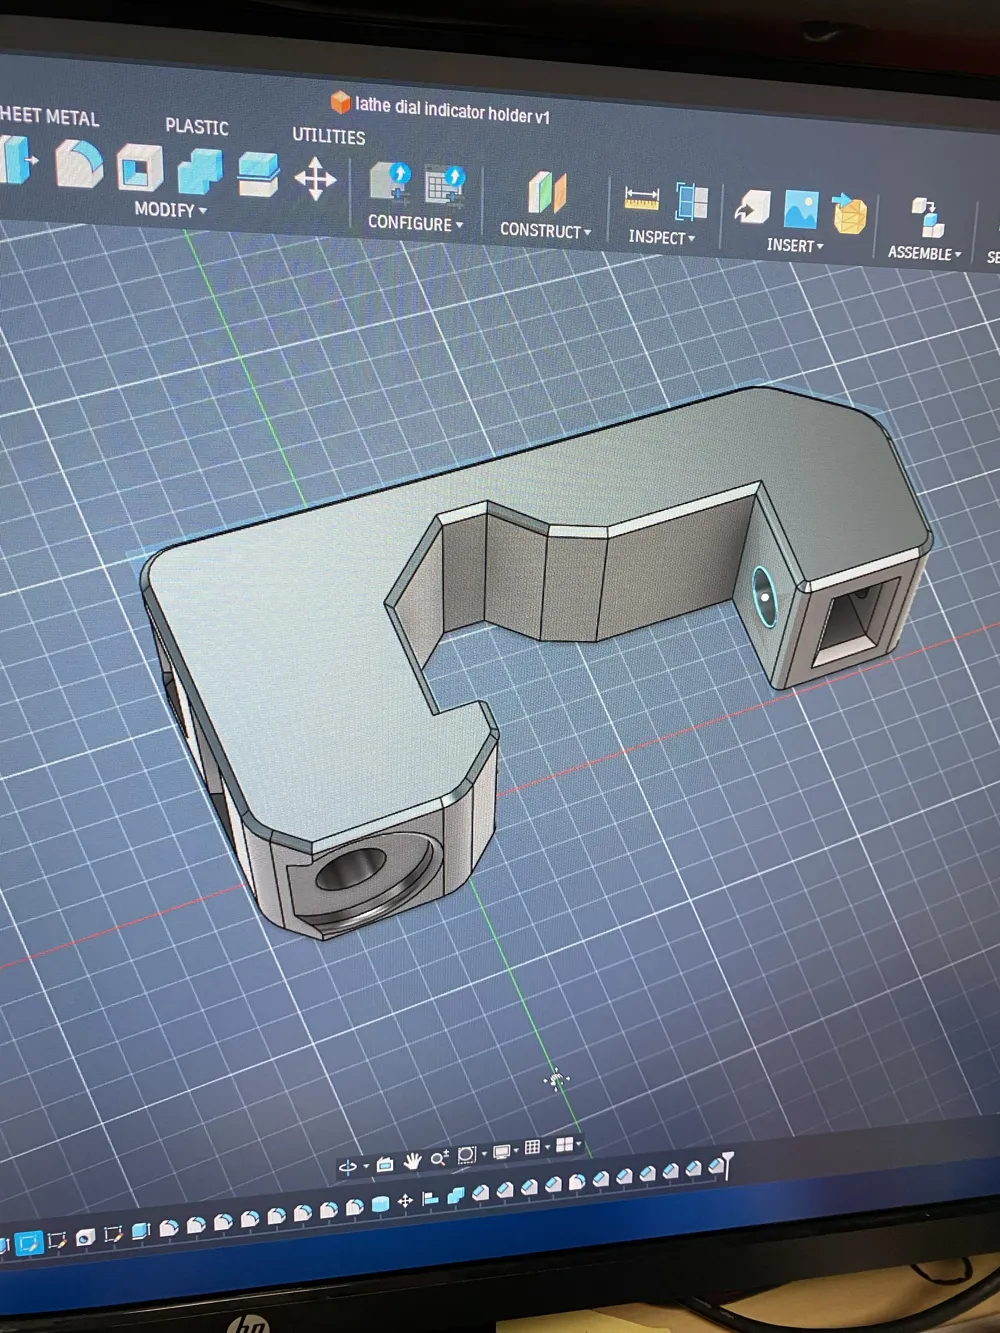Select the highlighted sketch in the timeline
Image resolution: width=1000 pixels, height=1333 pixels.
(28, 1243)
